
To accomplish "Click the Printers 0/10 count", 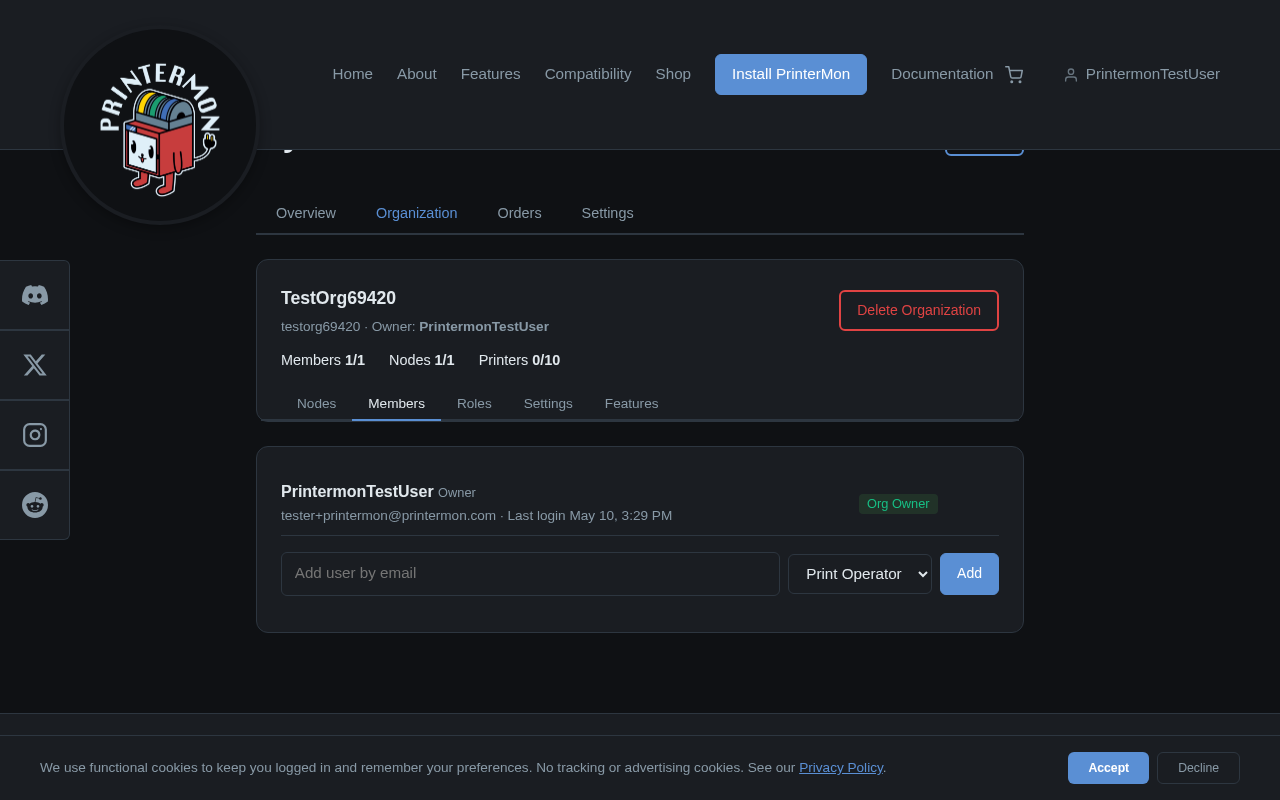I will (519, 360).
